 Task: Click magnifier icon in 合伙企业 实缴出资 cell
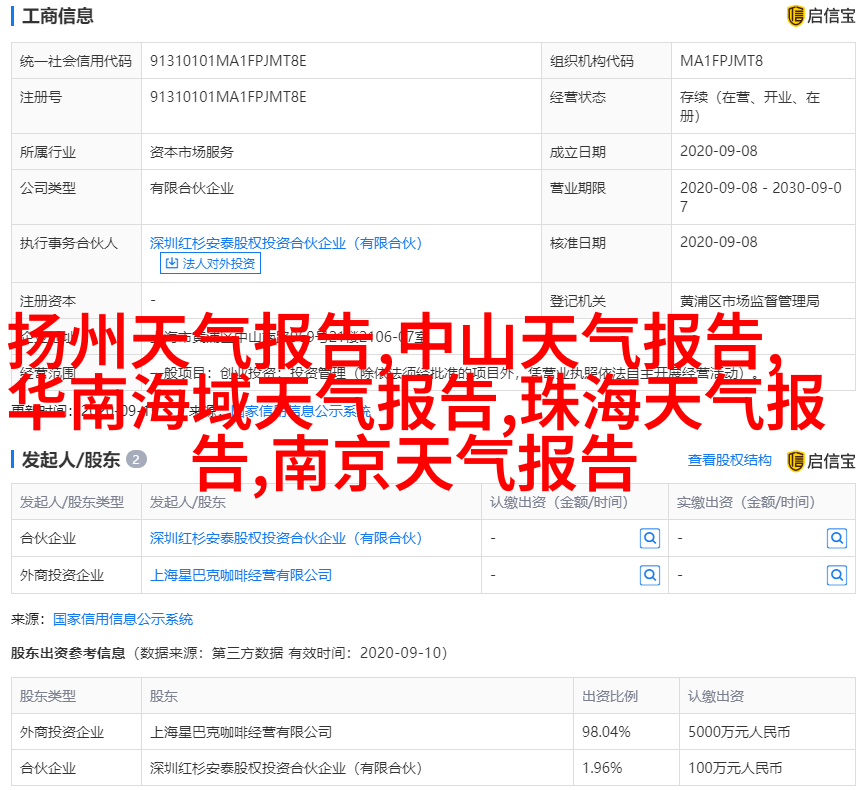837,538
